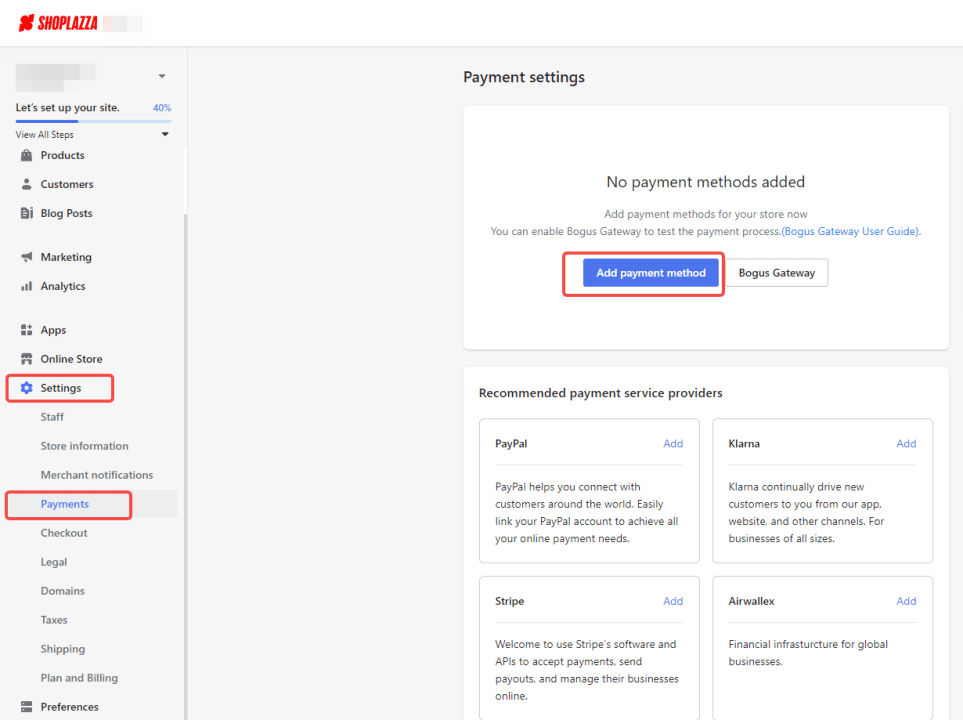Click the Add payment method button
The width and height of the screenshot is (963, 720).
click(x=651, y=273)
